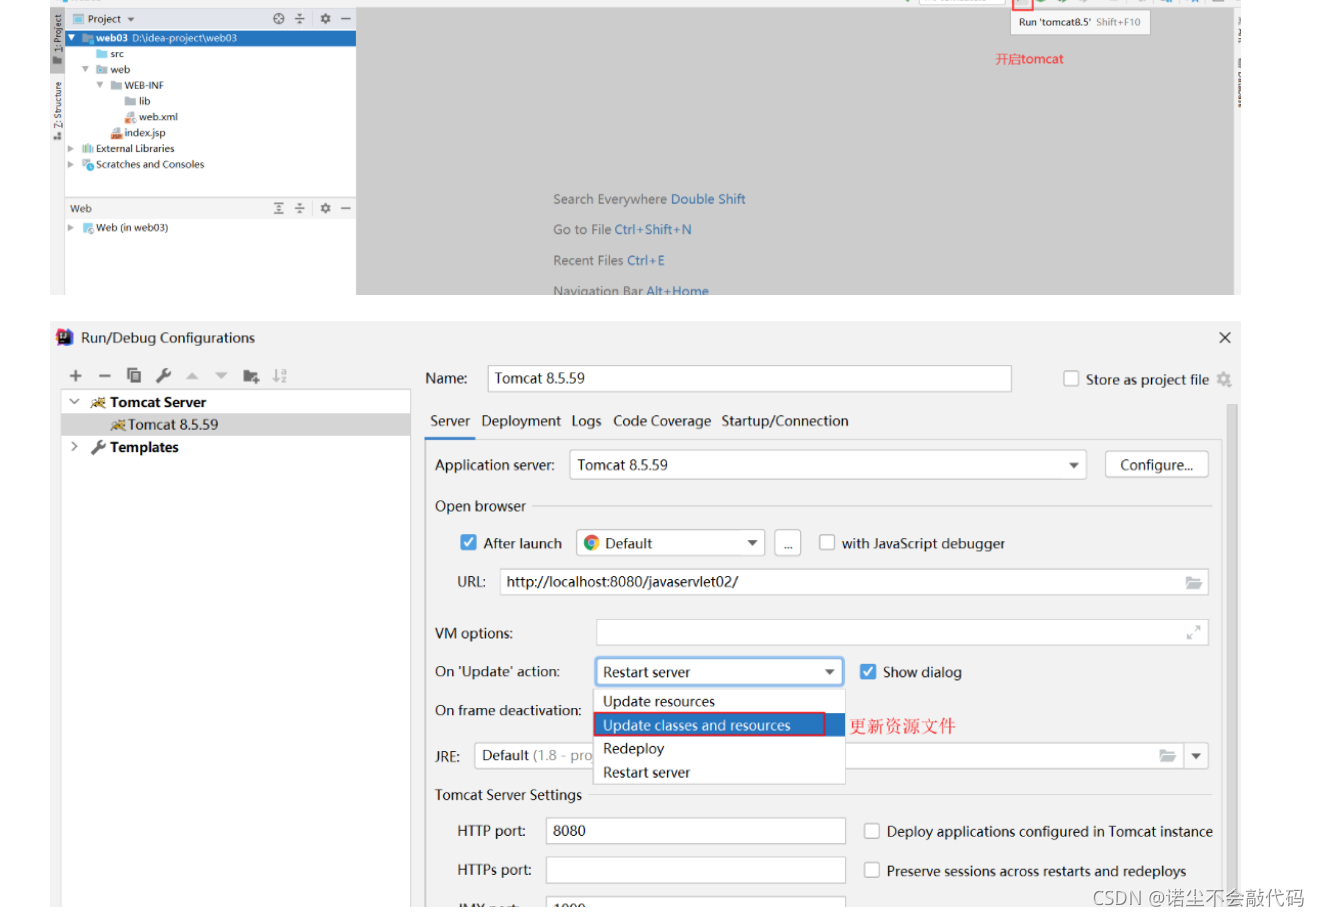Enable Store as project file checkbox

pos(1071,379)
